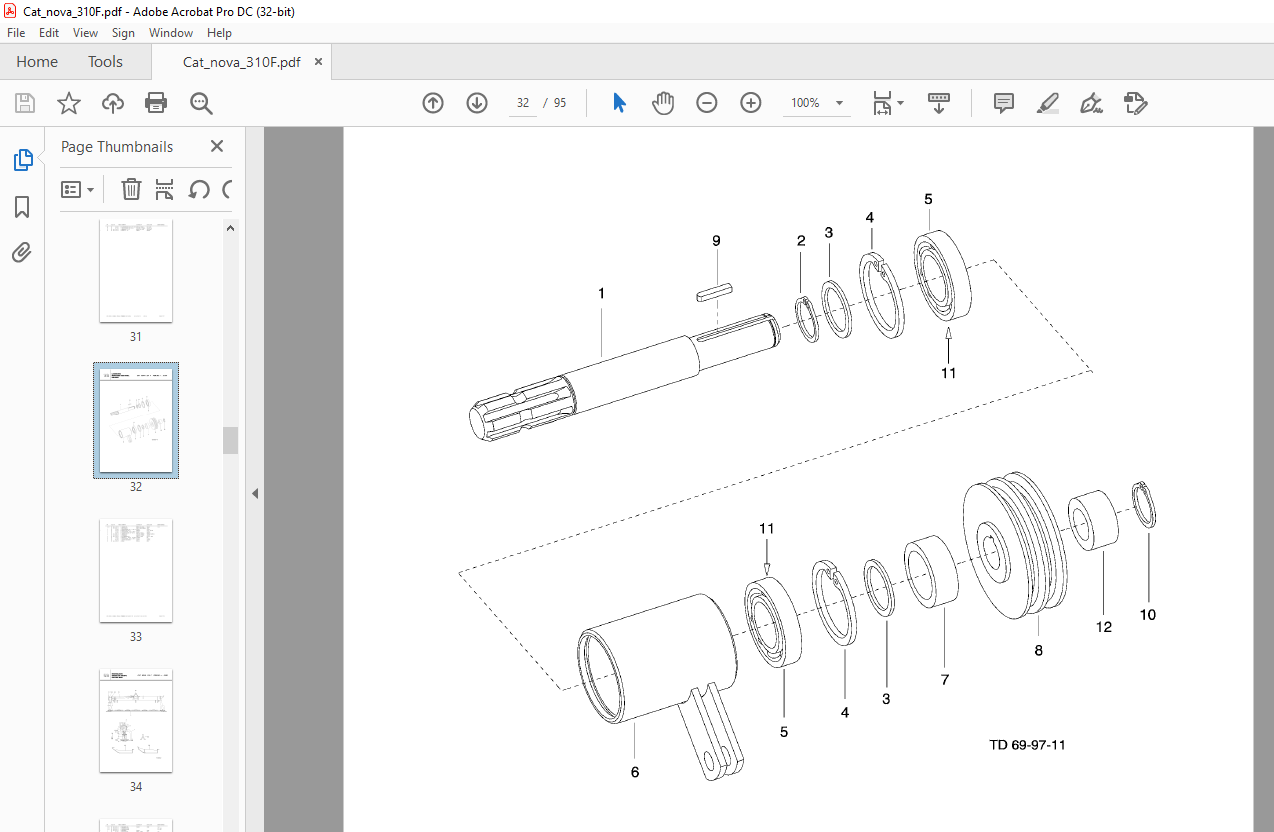This screenshot has height=832, width=1274.
Task: Open the File menu
Action: click(x=16, y=33)
